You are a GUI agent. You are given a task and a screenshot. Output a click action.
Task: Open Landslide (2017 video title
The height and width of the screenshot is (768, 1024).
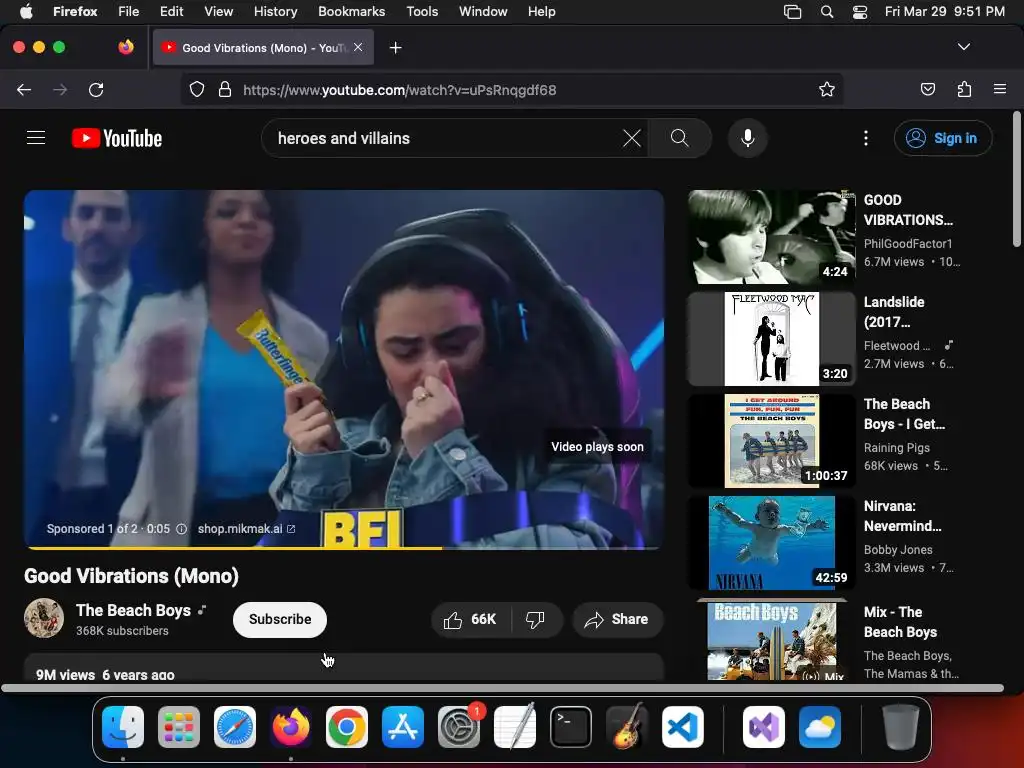[894, 312]
